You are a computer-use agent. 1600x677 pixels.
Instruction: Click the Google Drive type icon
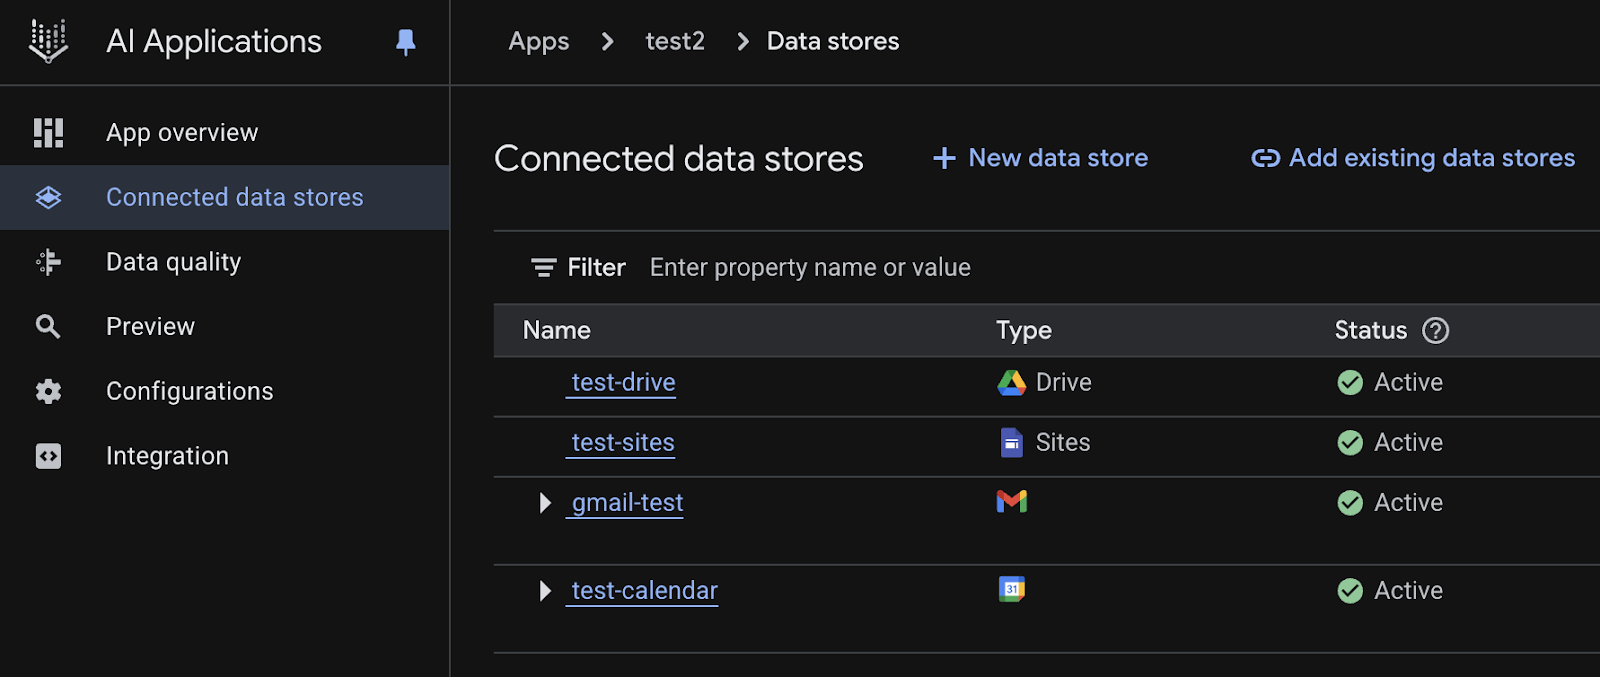(x=1011, y=383)
